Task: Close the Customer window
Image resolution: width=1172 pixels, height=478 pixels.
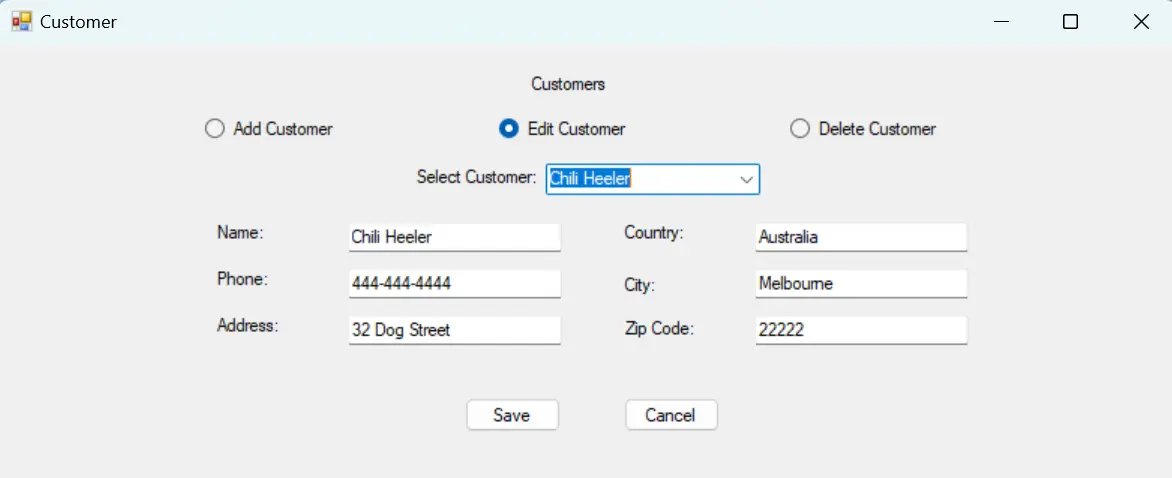Action: pos(1141,22)
